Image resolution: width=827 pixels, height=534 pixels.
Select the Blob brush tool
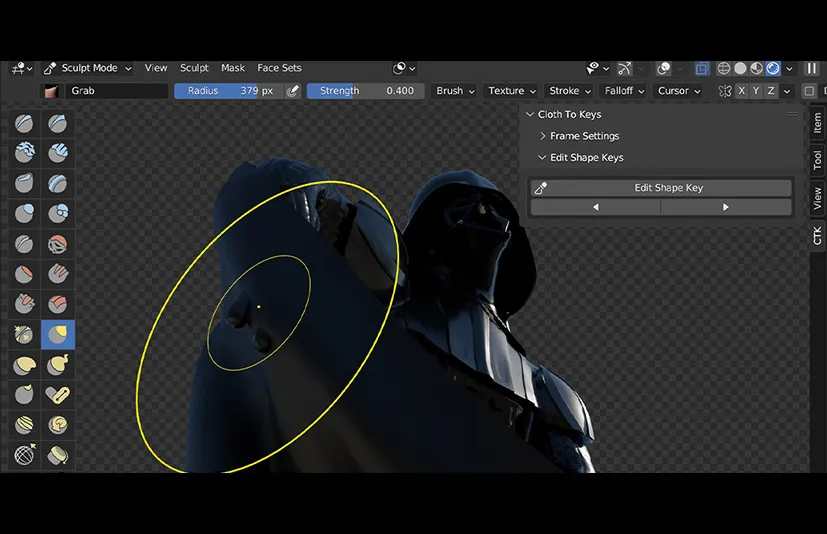click(57, 213)
